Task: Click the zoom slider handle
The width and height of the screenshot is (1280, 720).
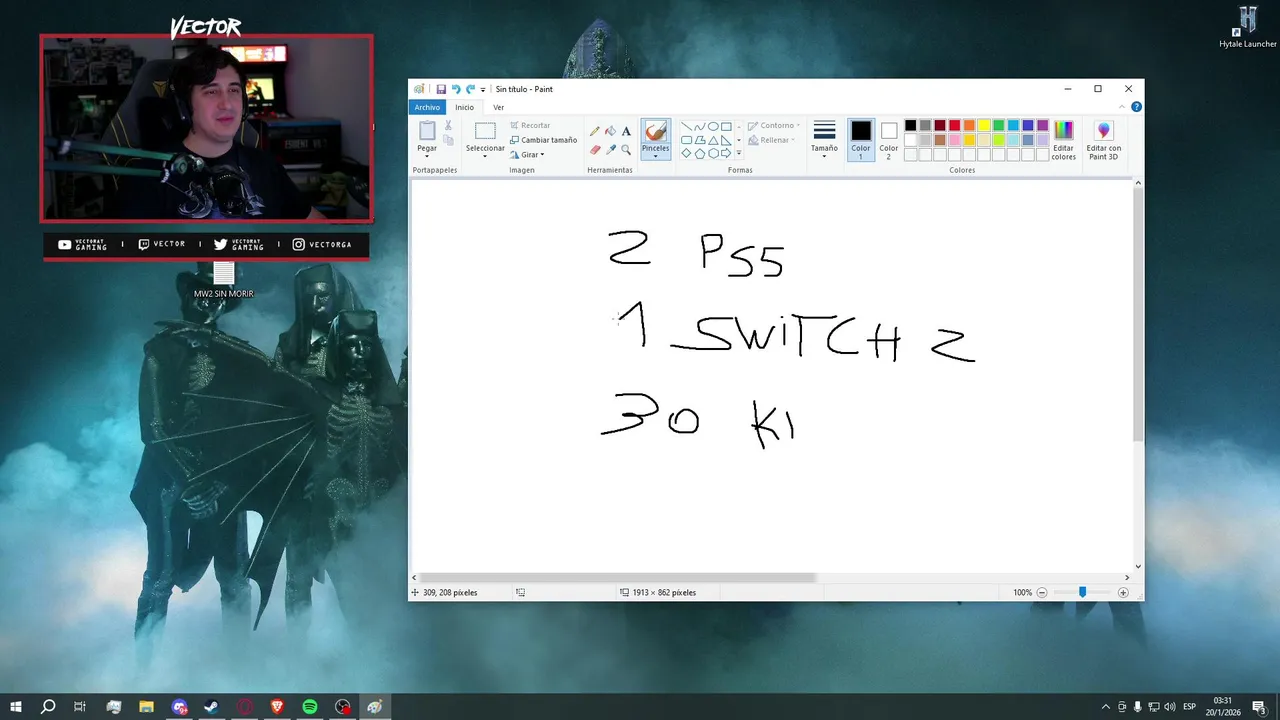Action: [1082, 593]
